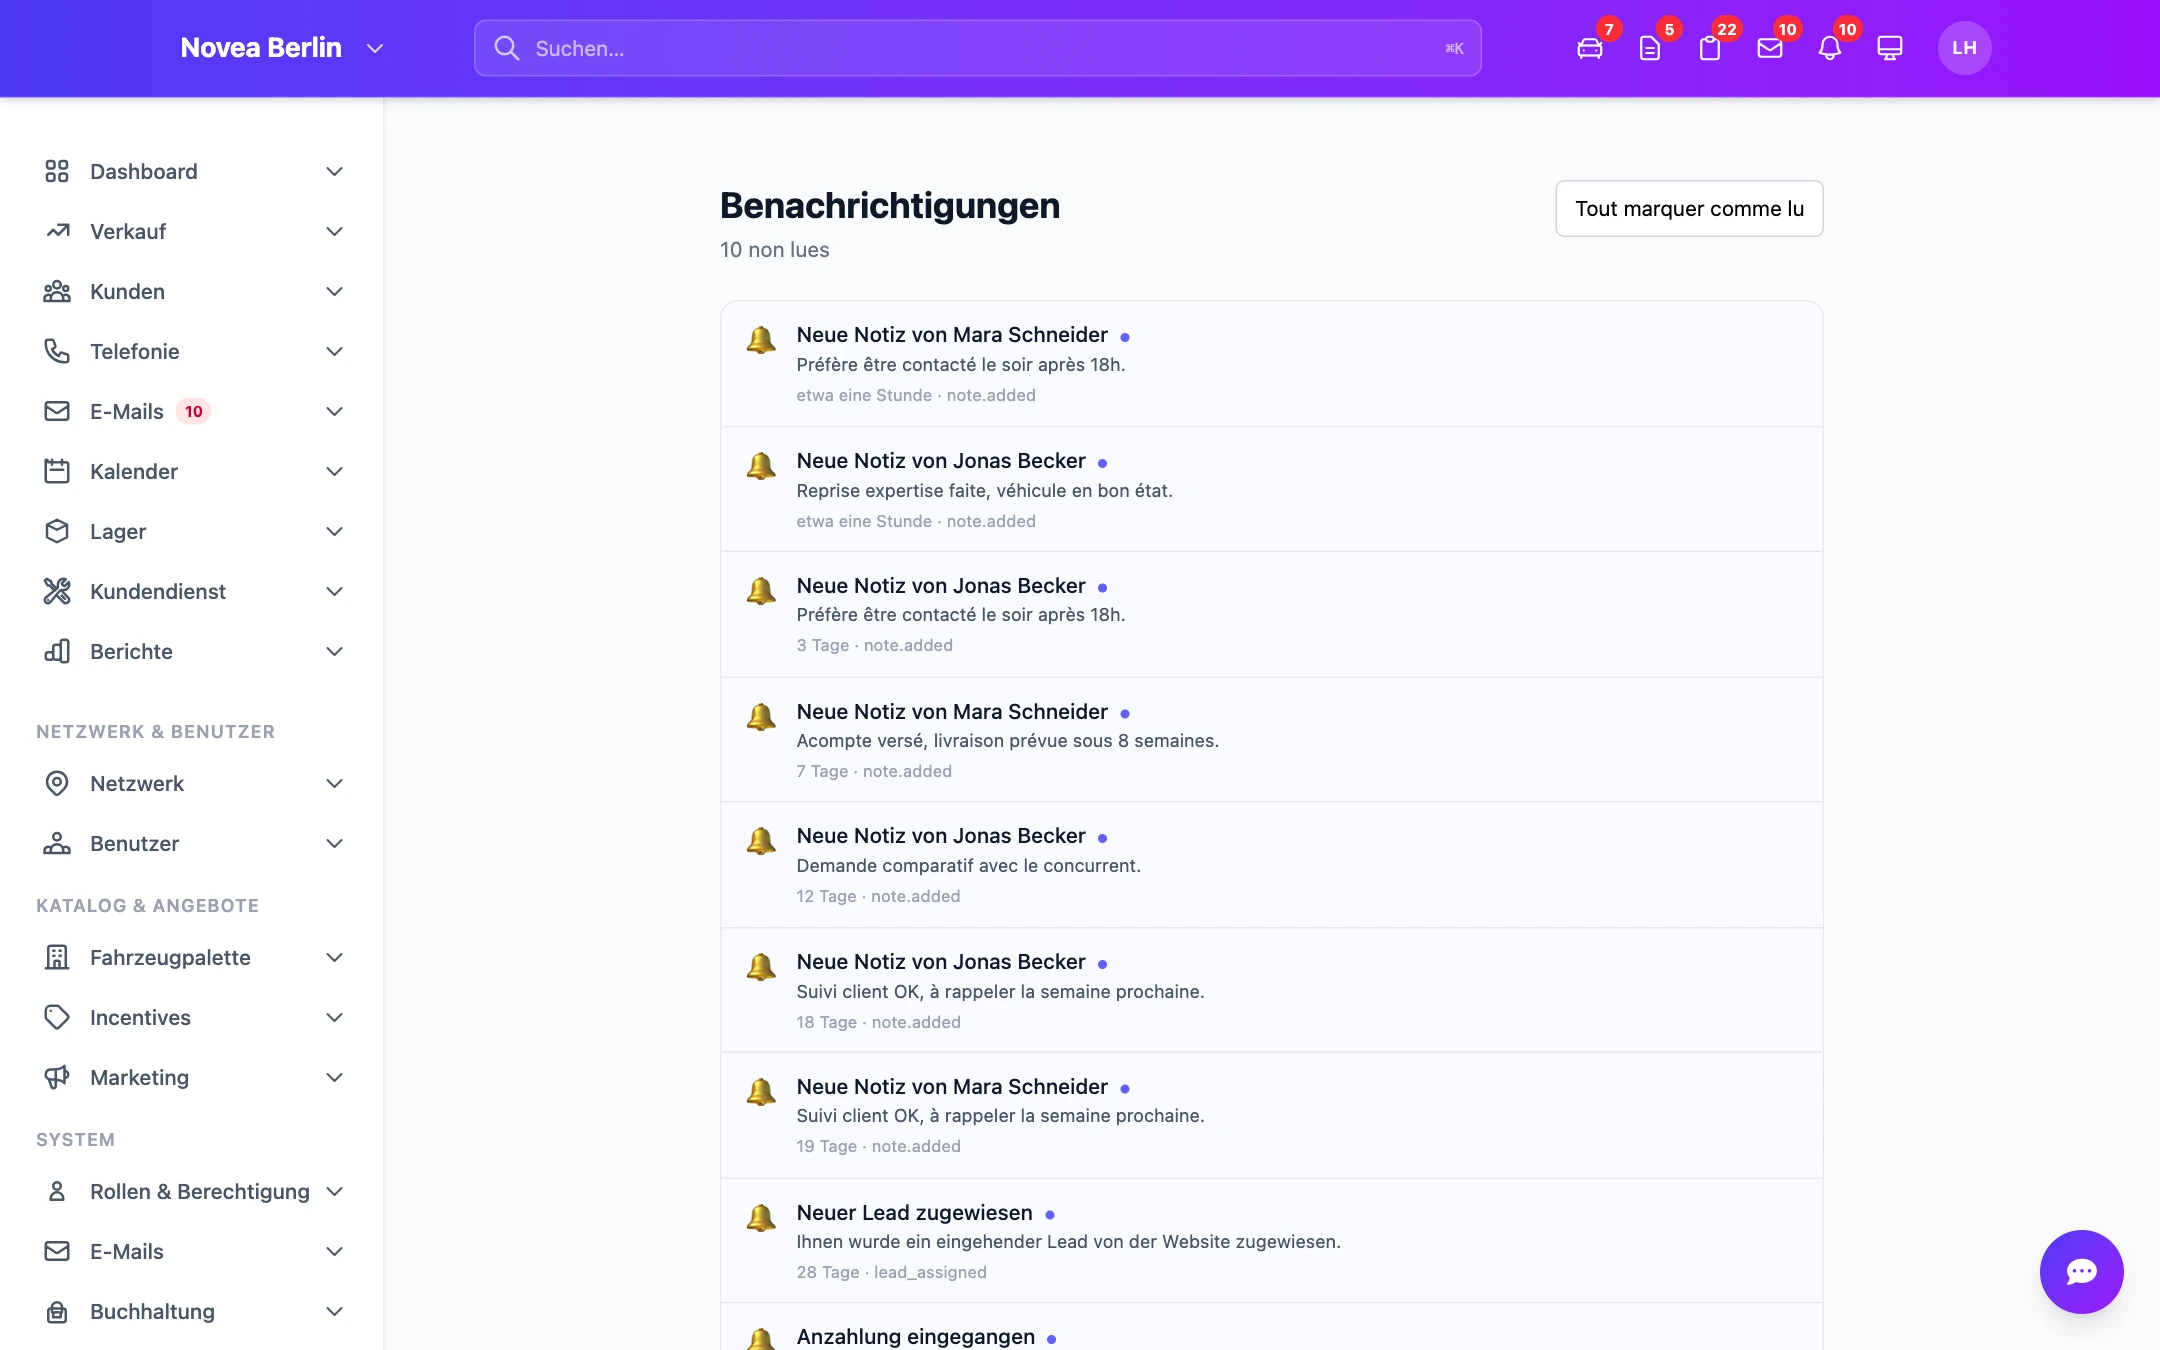Expand the Benutzer section chevron
Screen dimensions: 2160x1350
[335, 844]
